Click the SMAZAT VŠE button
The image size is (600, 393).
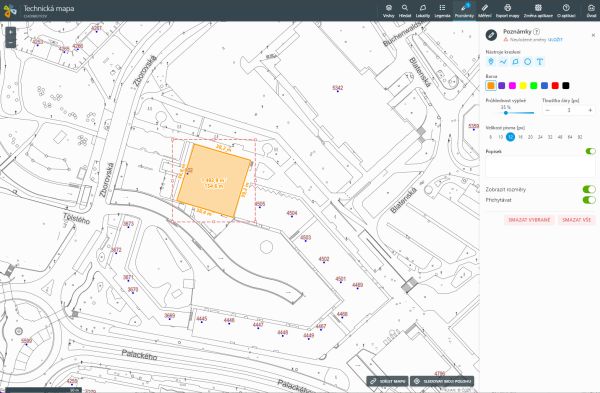point(576,220)
